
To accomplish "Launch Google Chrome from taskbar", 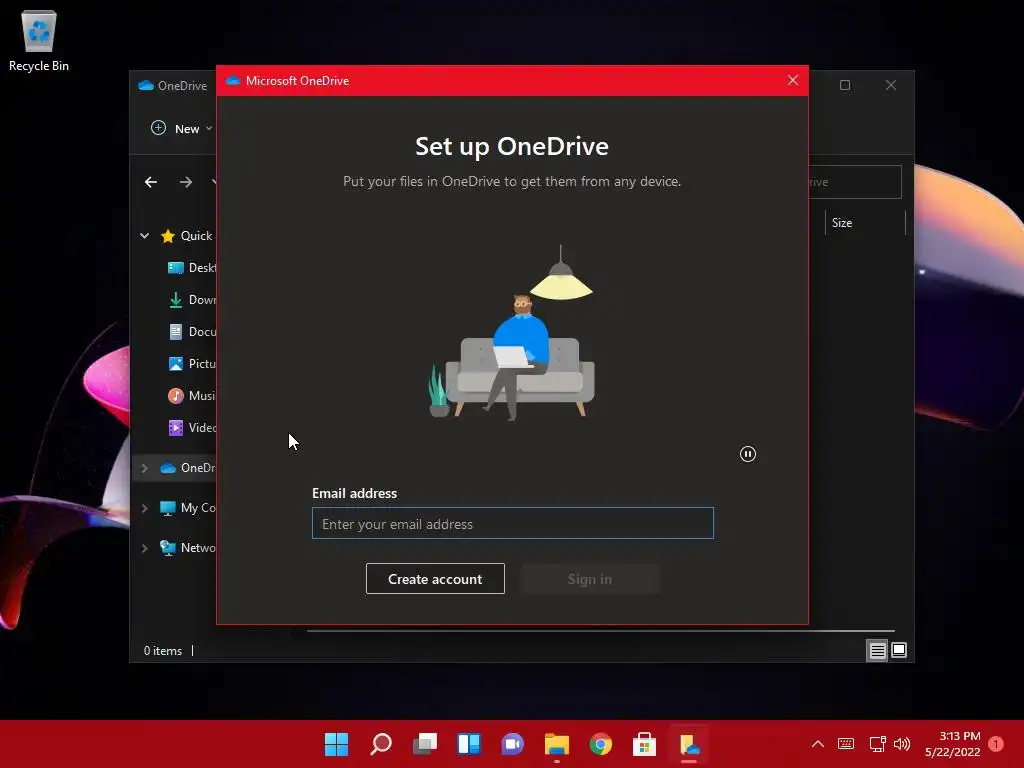I will point(601,744).
